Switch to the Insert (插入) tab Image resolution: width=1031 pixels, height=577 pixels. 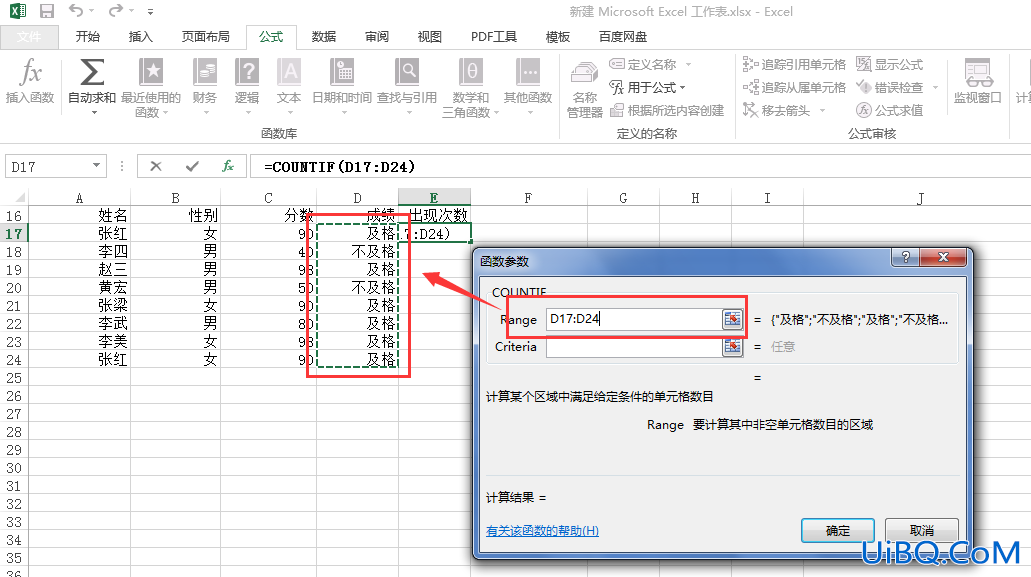(140, 37)
